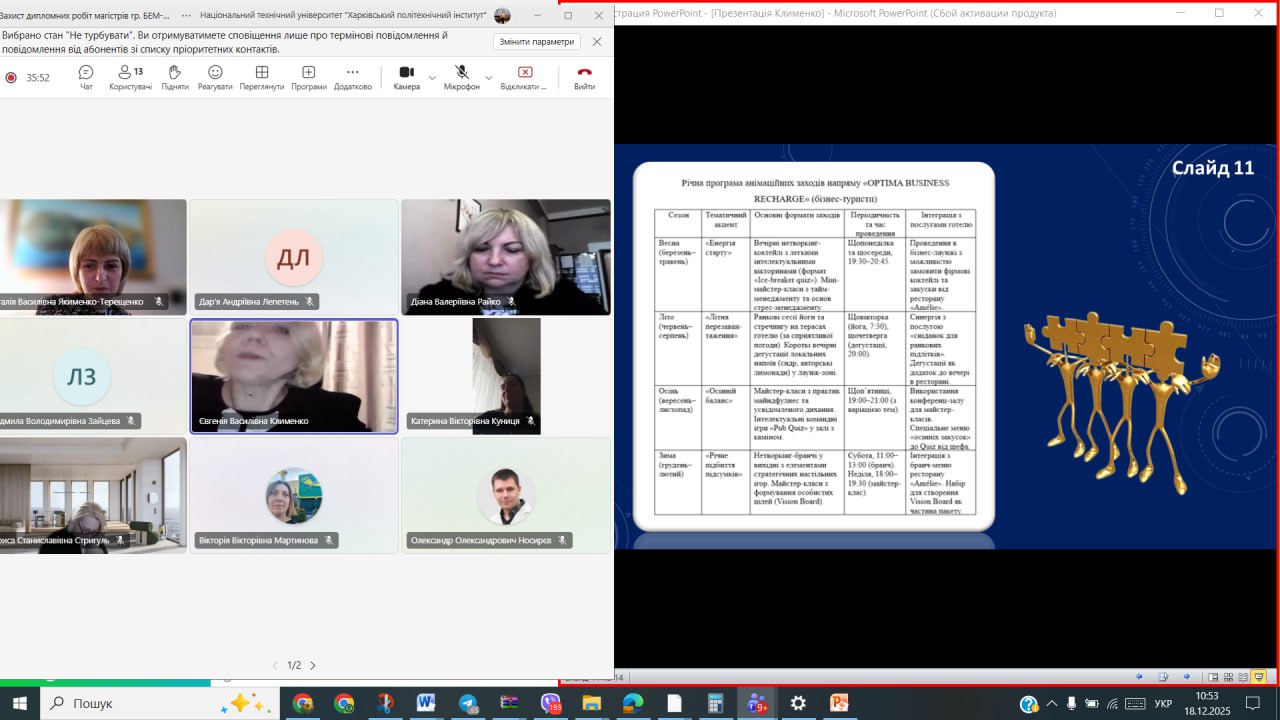Open Settings gear from the taskbar
The image size is (1280, 720).
pos(798,703)
